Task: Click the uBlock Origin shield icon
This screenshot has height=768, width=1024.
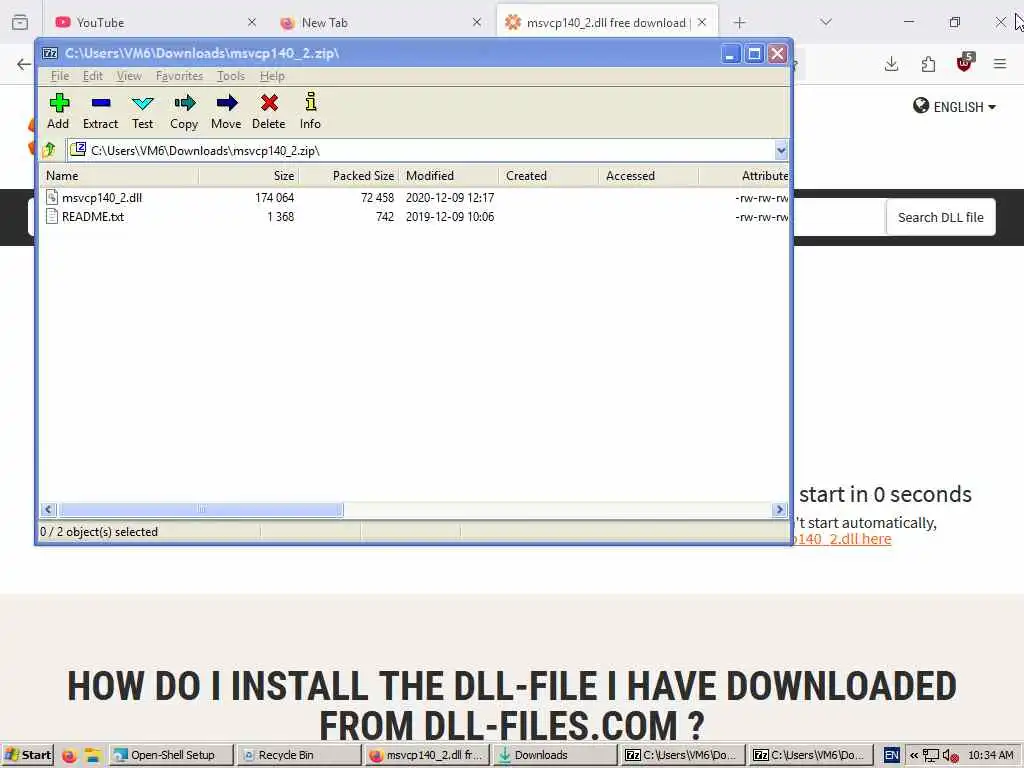Action: (x=965, y=63)
